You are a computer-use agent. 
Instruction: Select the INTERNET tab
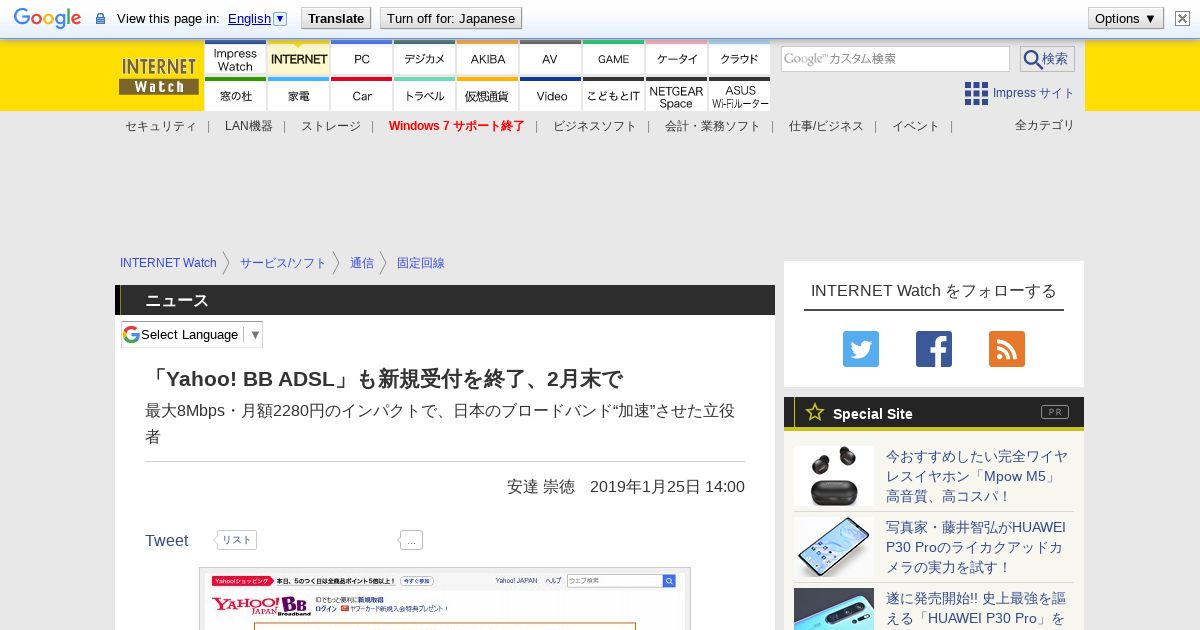click(299, 60)
